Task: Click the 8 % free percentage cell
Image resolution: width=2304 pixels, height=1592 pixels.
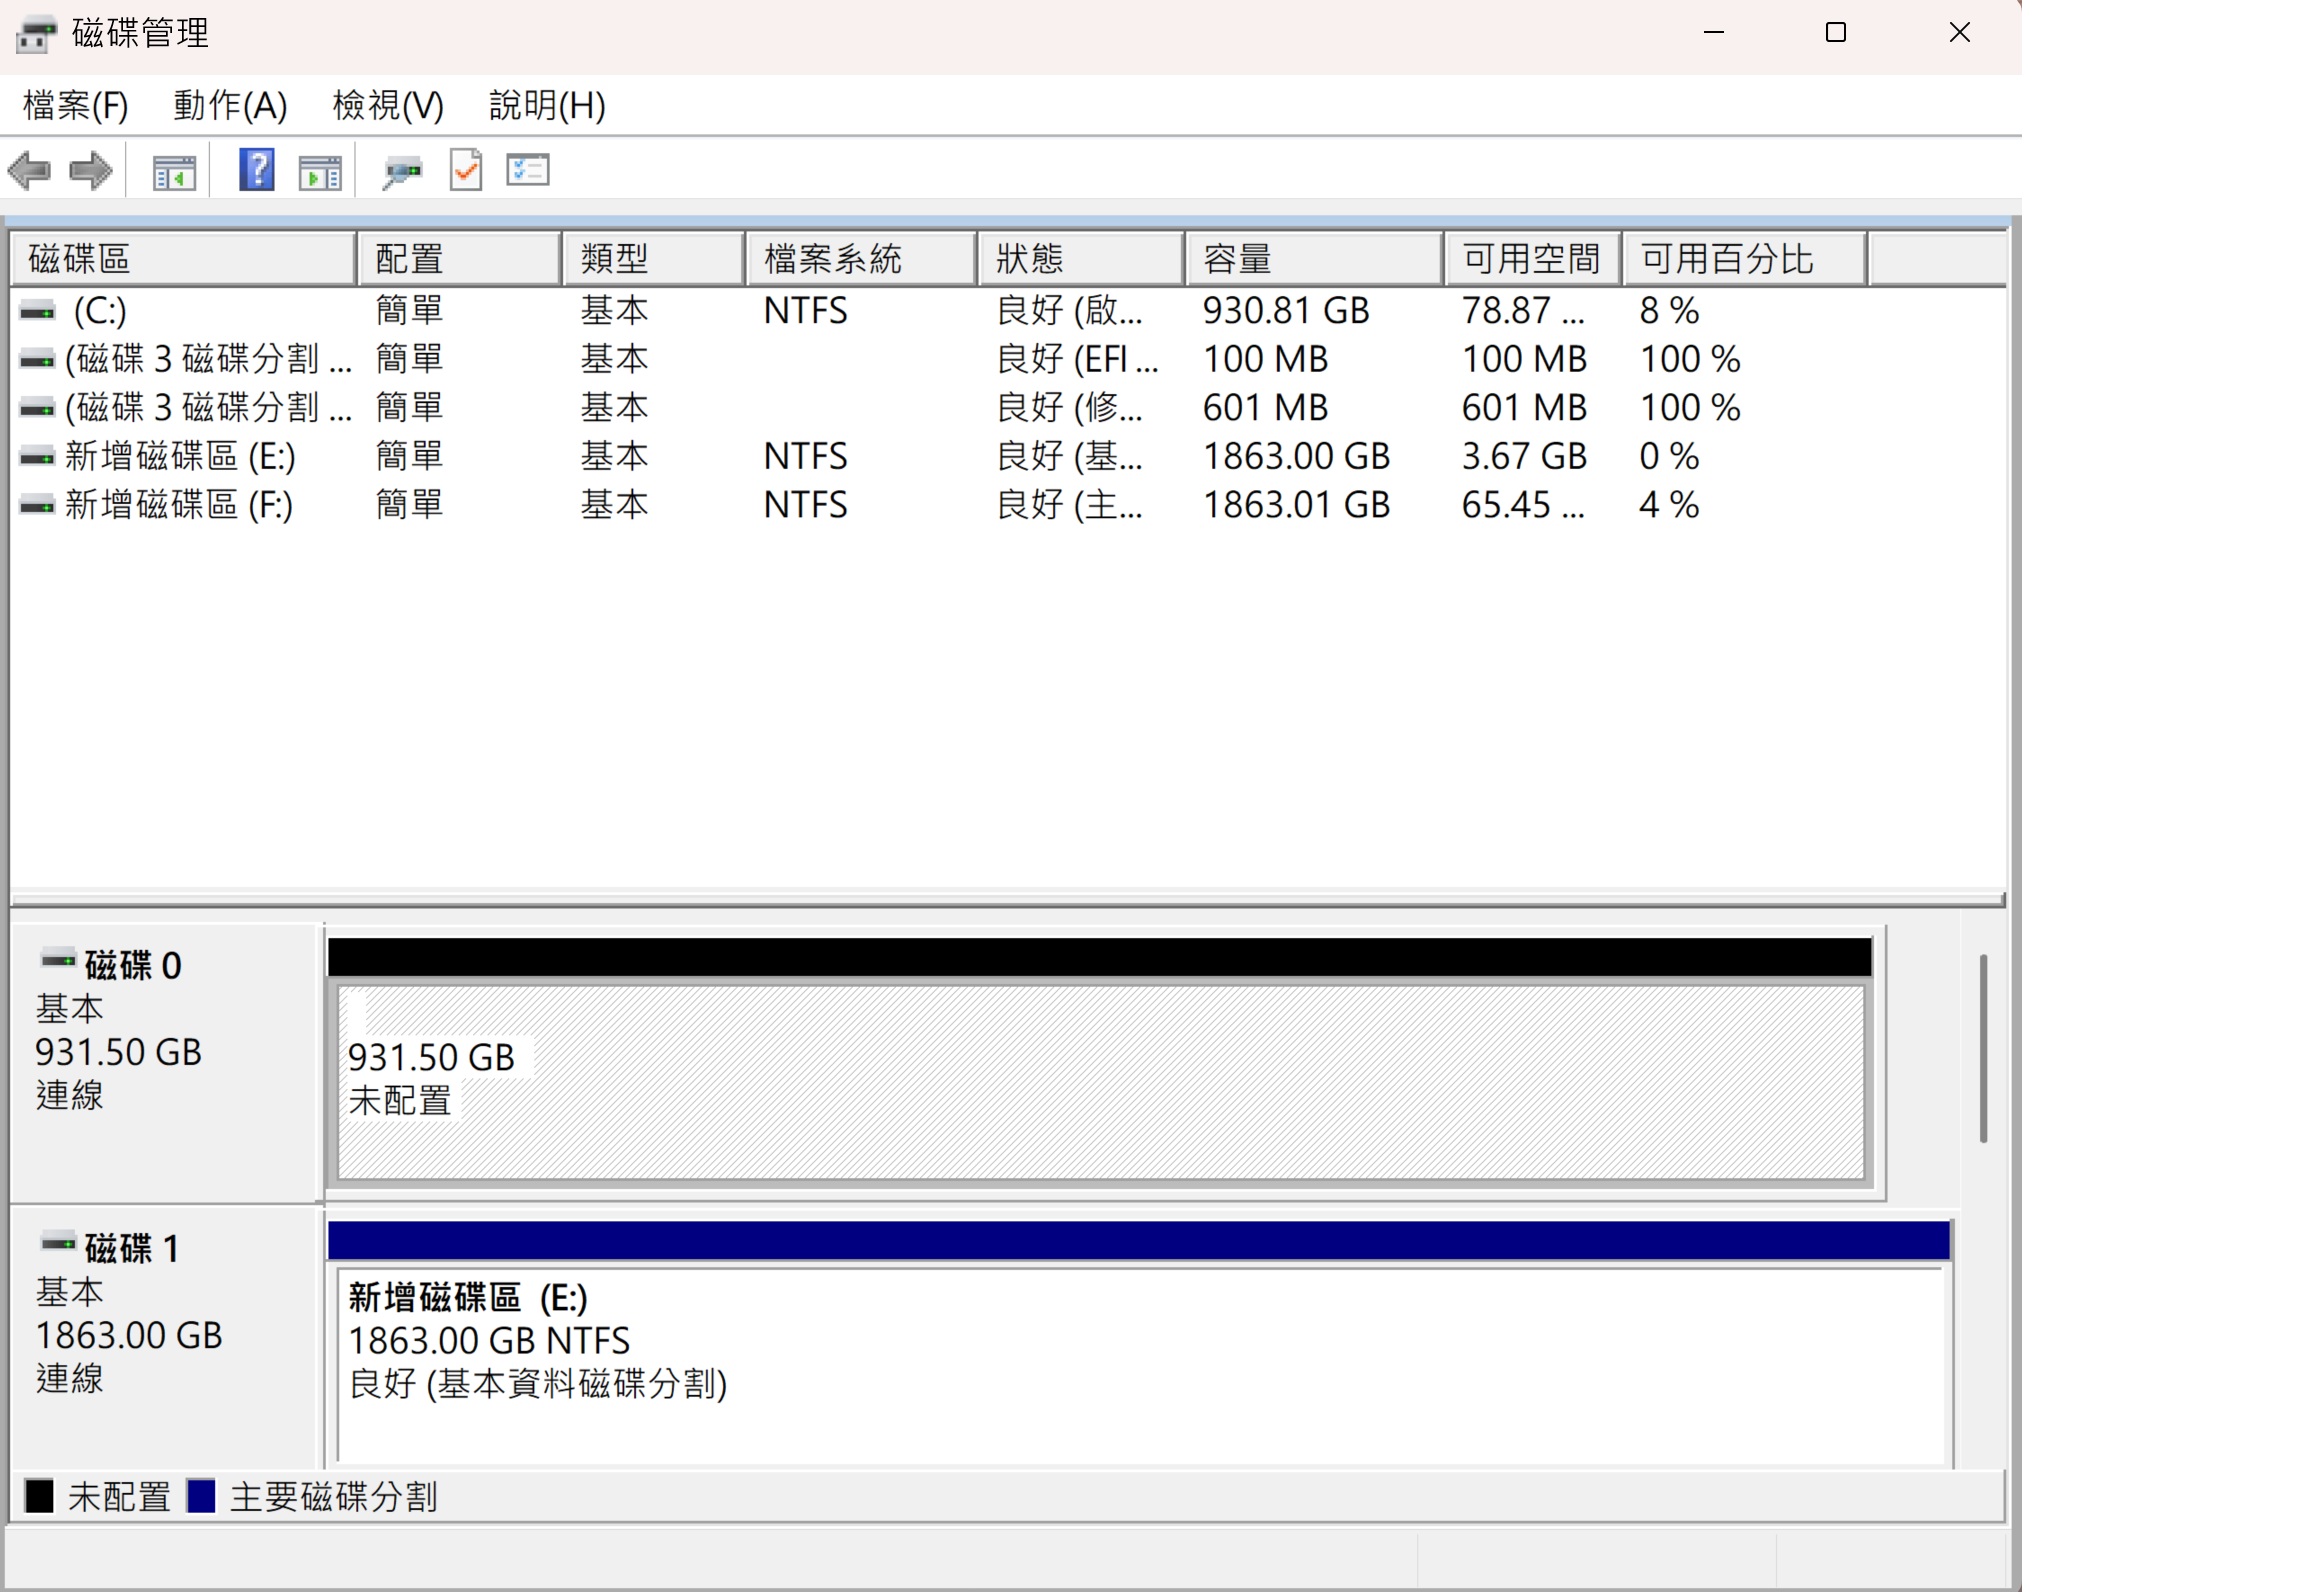Action: pos(1669,311)
